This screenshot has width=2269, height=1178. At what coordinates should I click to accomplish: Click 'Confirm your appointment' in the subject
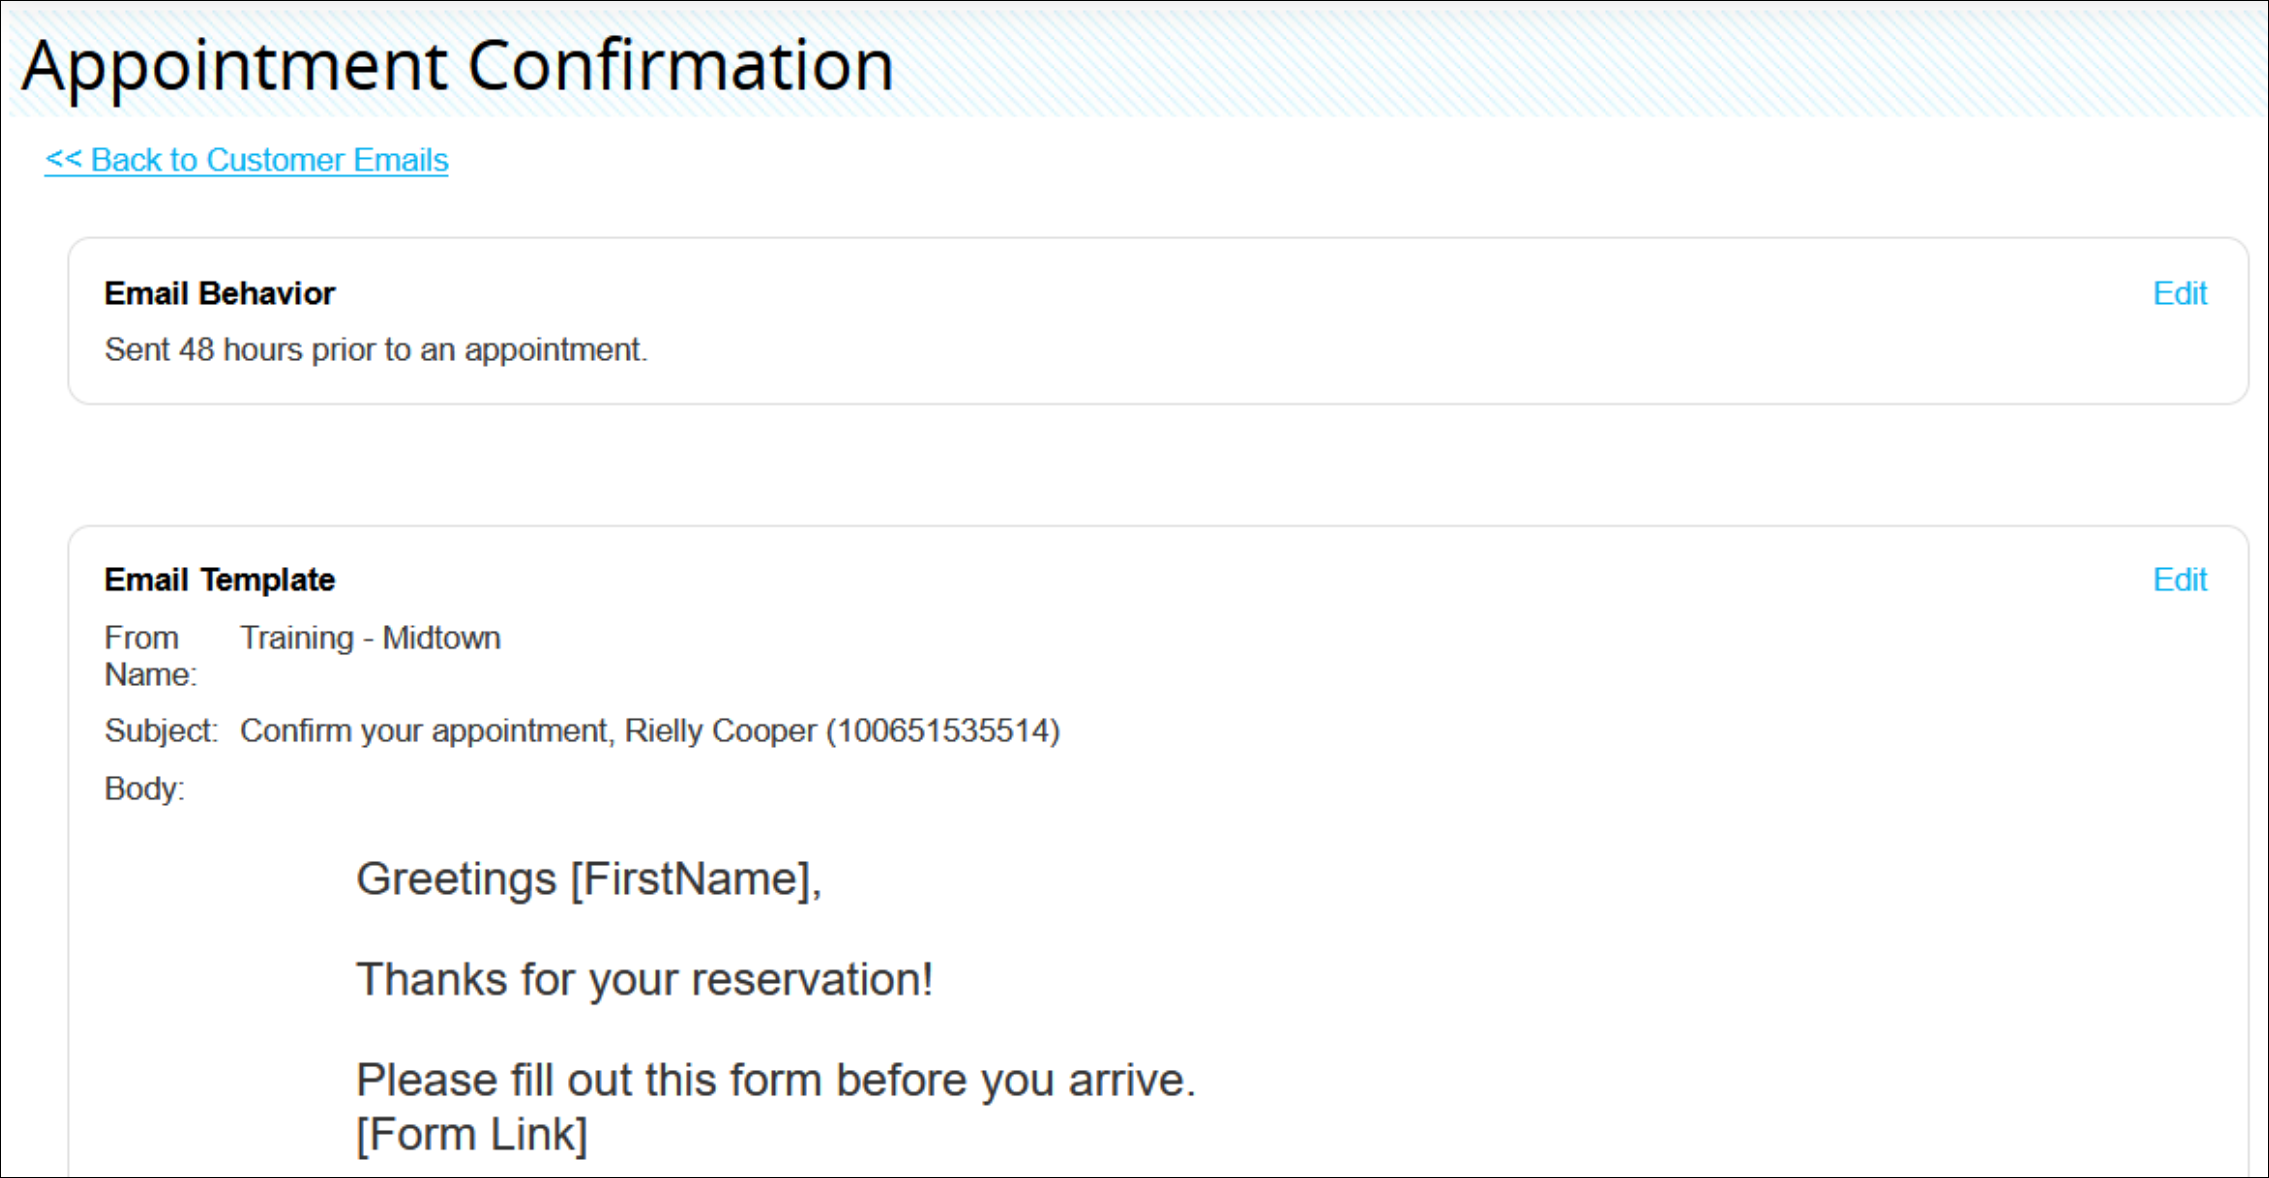click(x=424, y=731)
